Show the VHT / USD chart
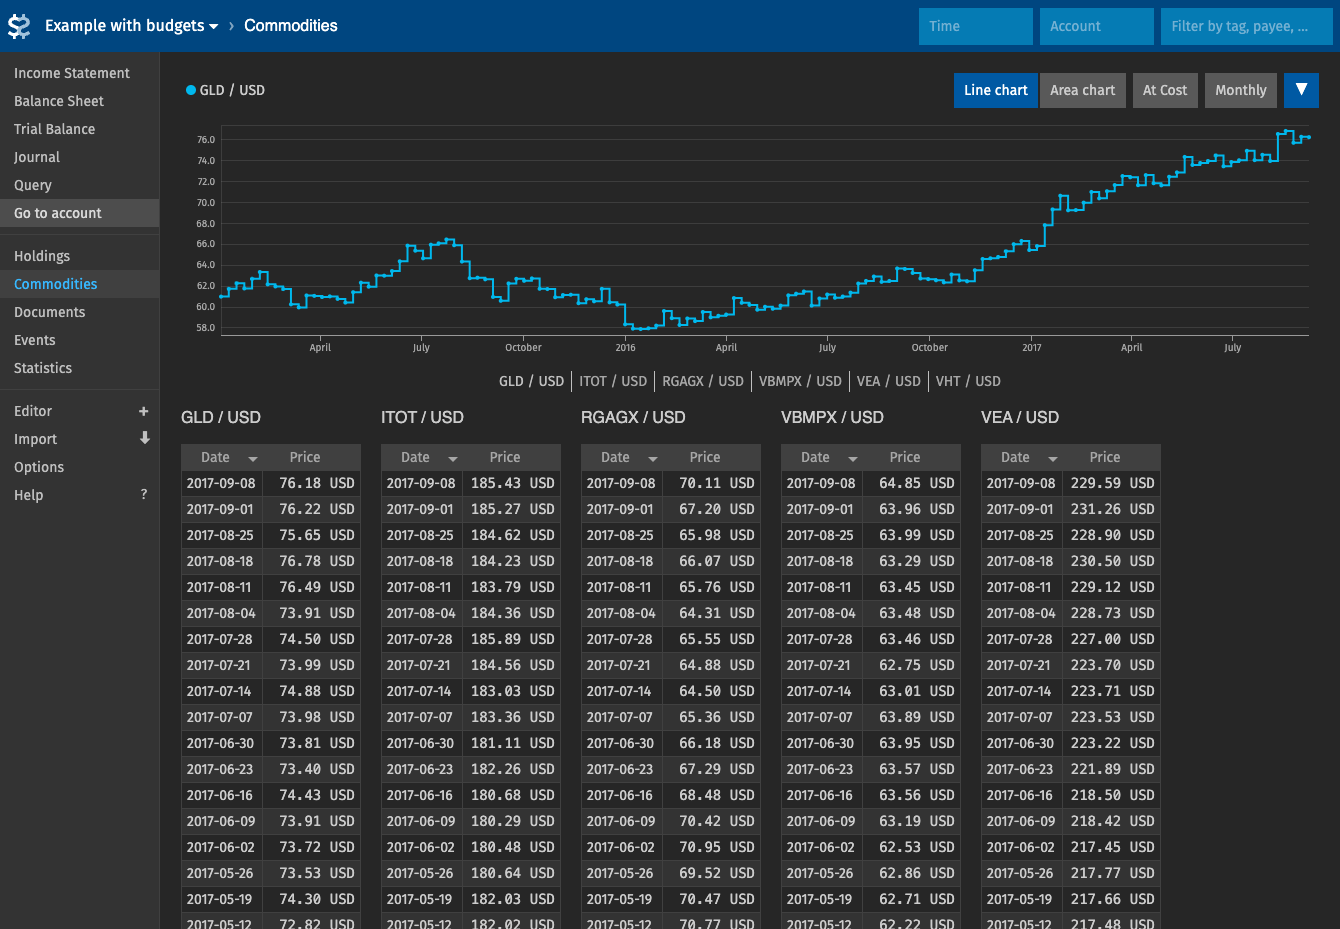This screenshot has width=1340, height=929. click(968, 381)
